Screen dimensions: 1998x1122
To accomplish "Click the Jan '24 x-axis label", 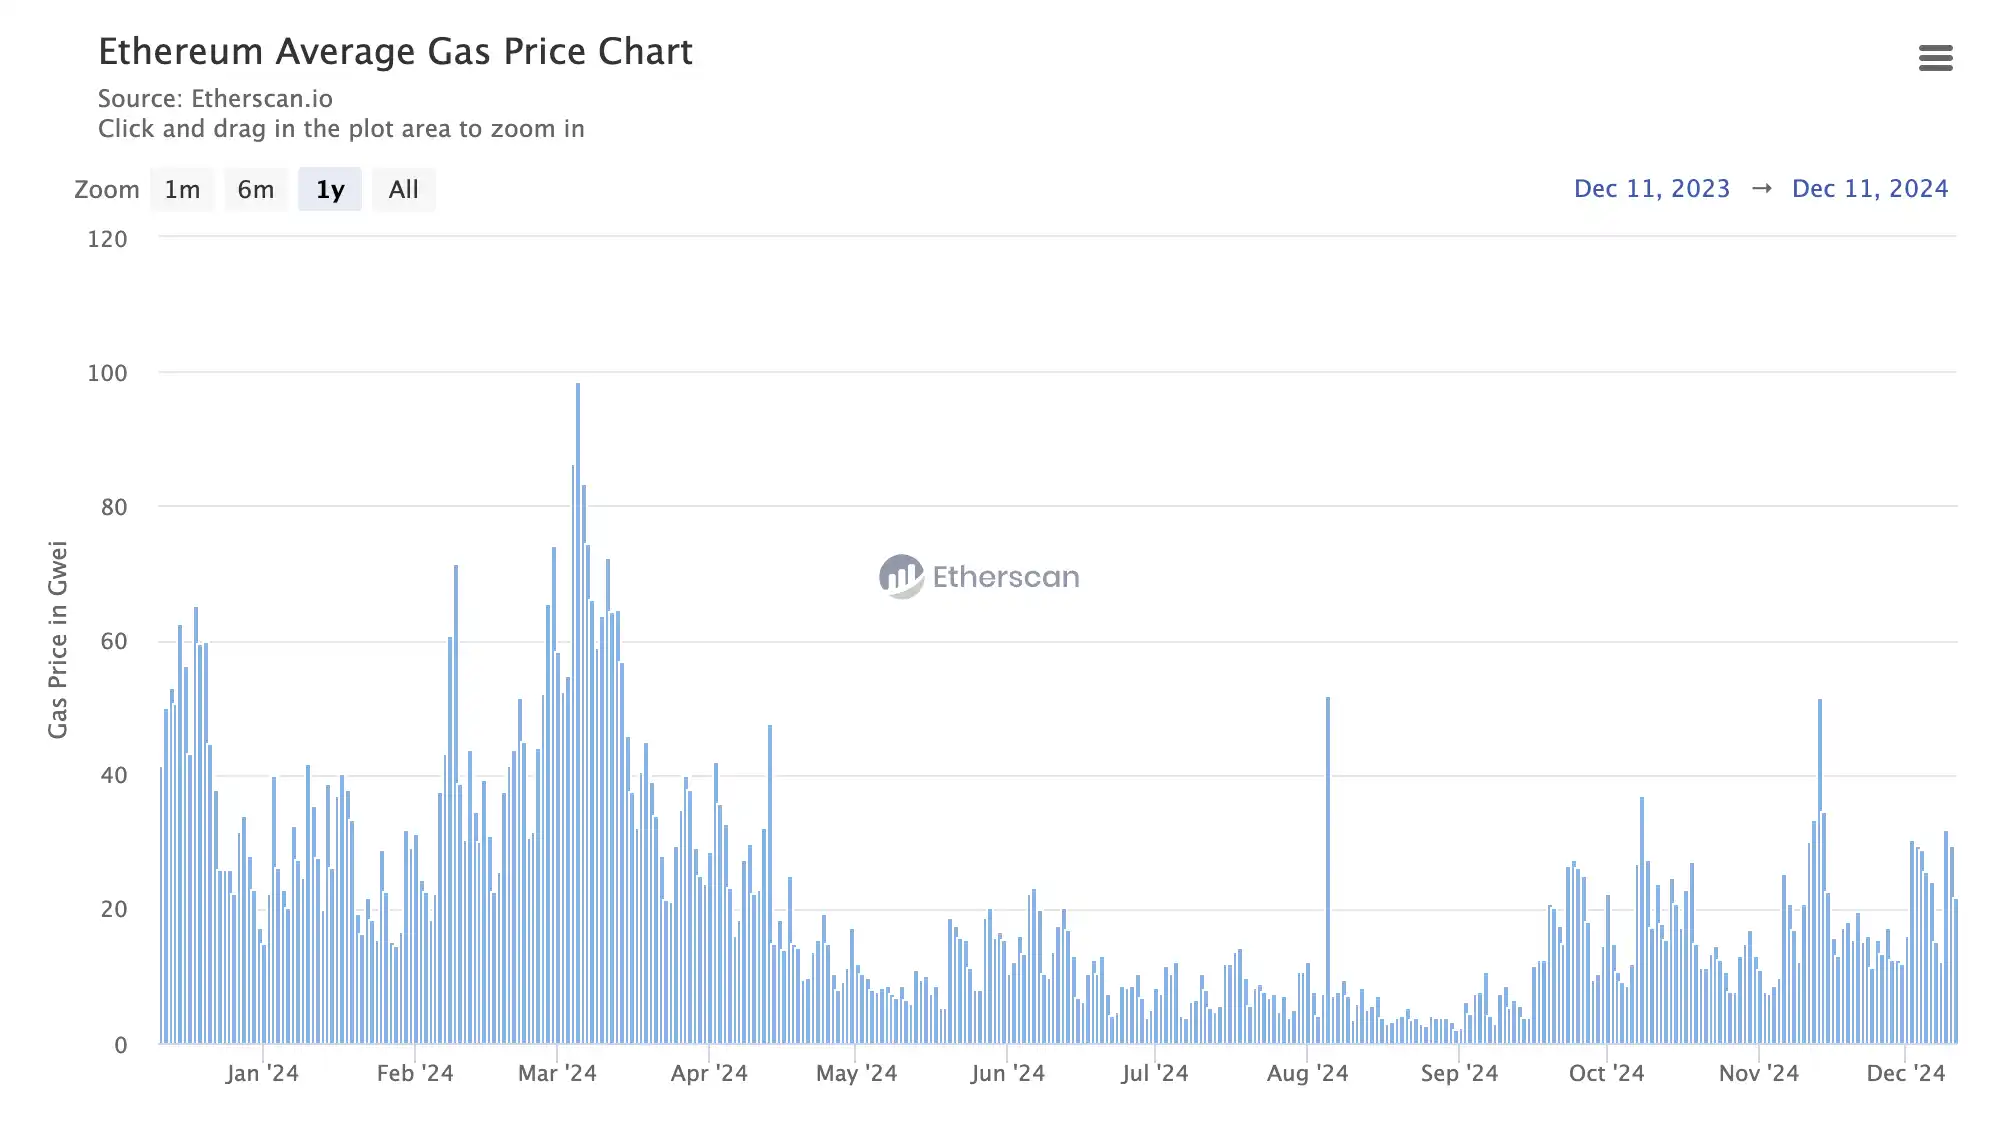I will [262, 1074].
